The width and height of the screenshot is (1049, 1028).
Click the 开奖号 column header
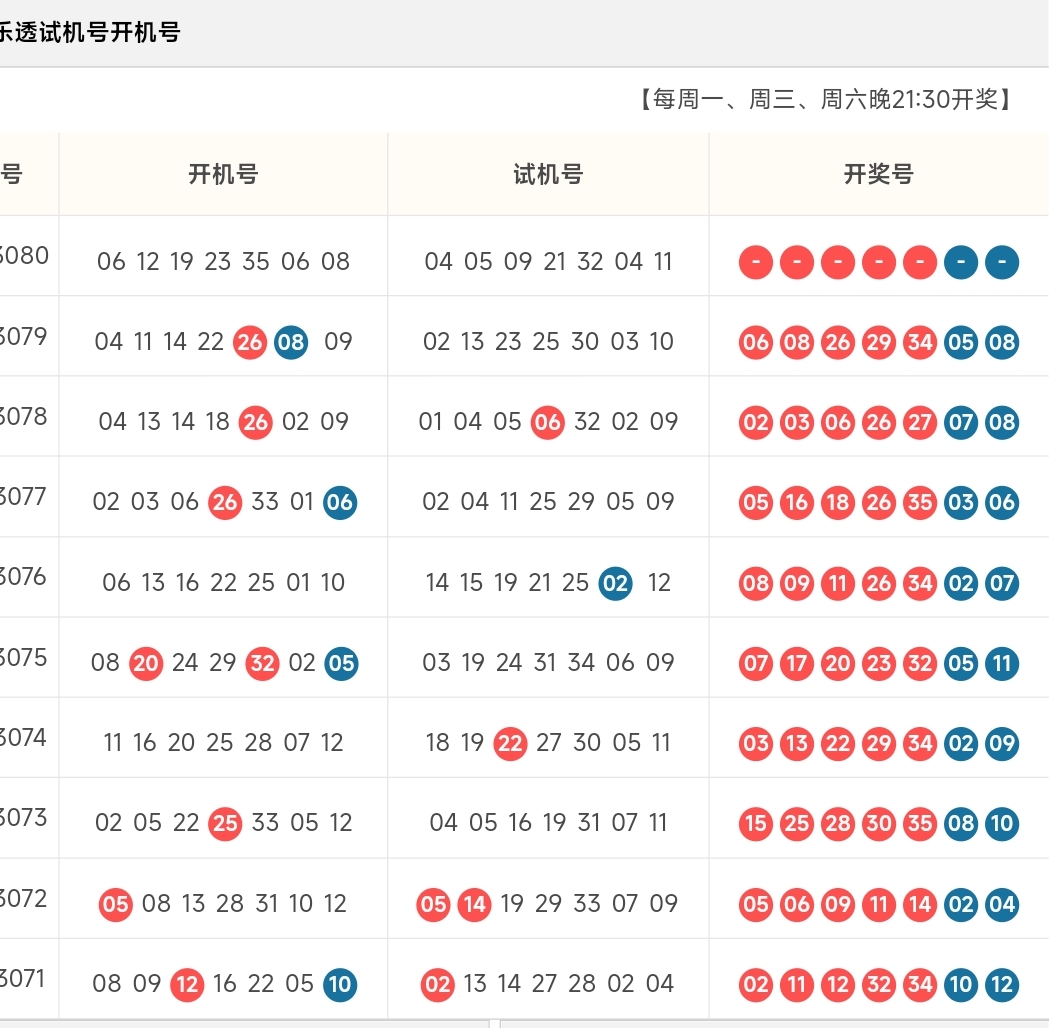click(x=878, y=174)
